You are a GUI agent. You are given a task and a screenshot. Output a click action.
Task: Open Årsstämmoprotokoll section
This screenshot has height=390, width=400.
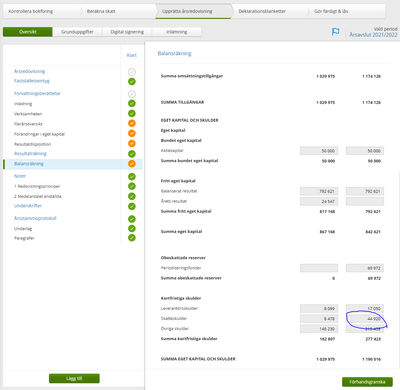click(x=35, y=218)
